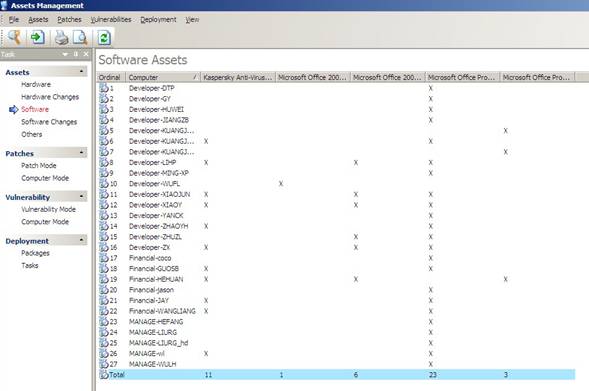
Task: Collapse the Patches section
Action: pos(82,152)
